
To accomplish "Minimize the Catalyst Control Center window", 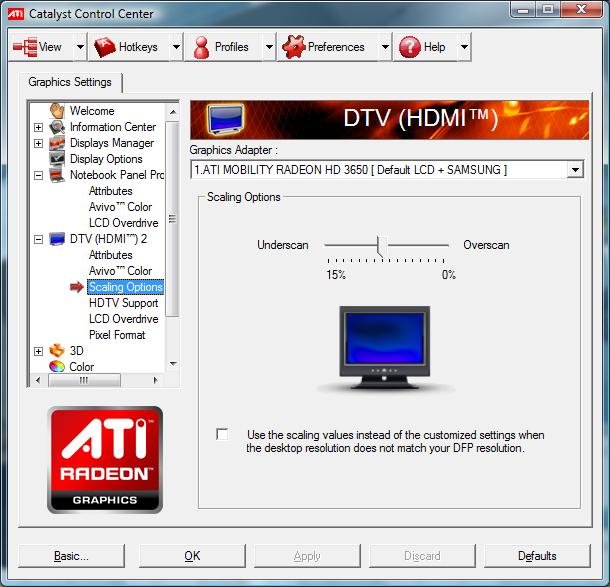I will tap(523, 10).
